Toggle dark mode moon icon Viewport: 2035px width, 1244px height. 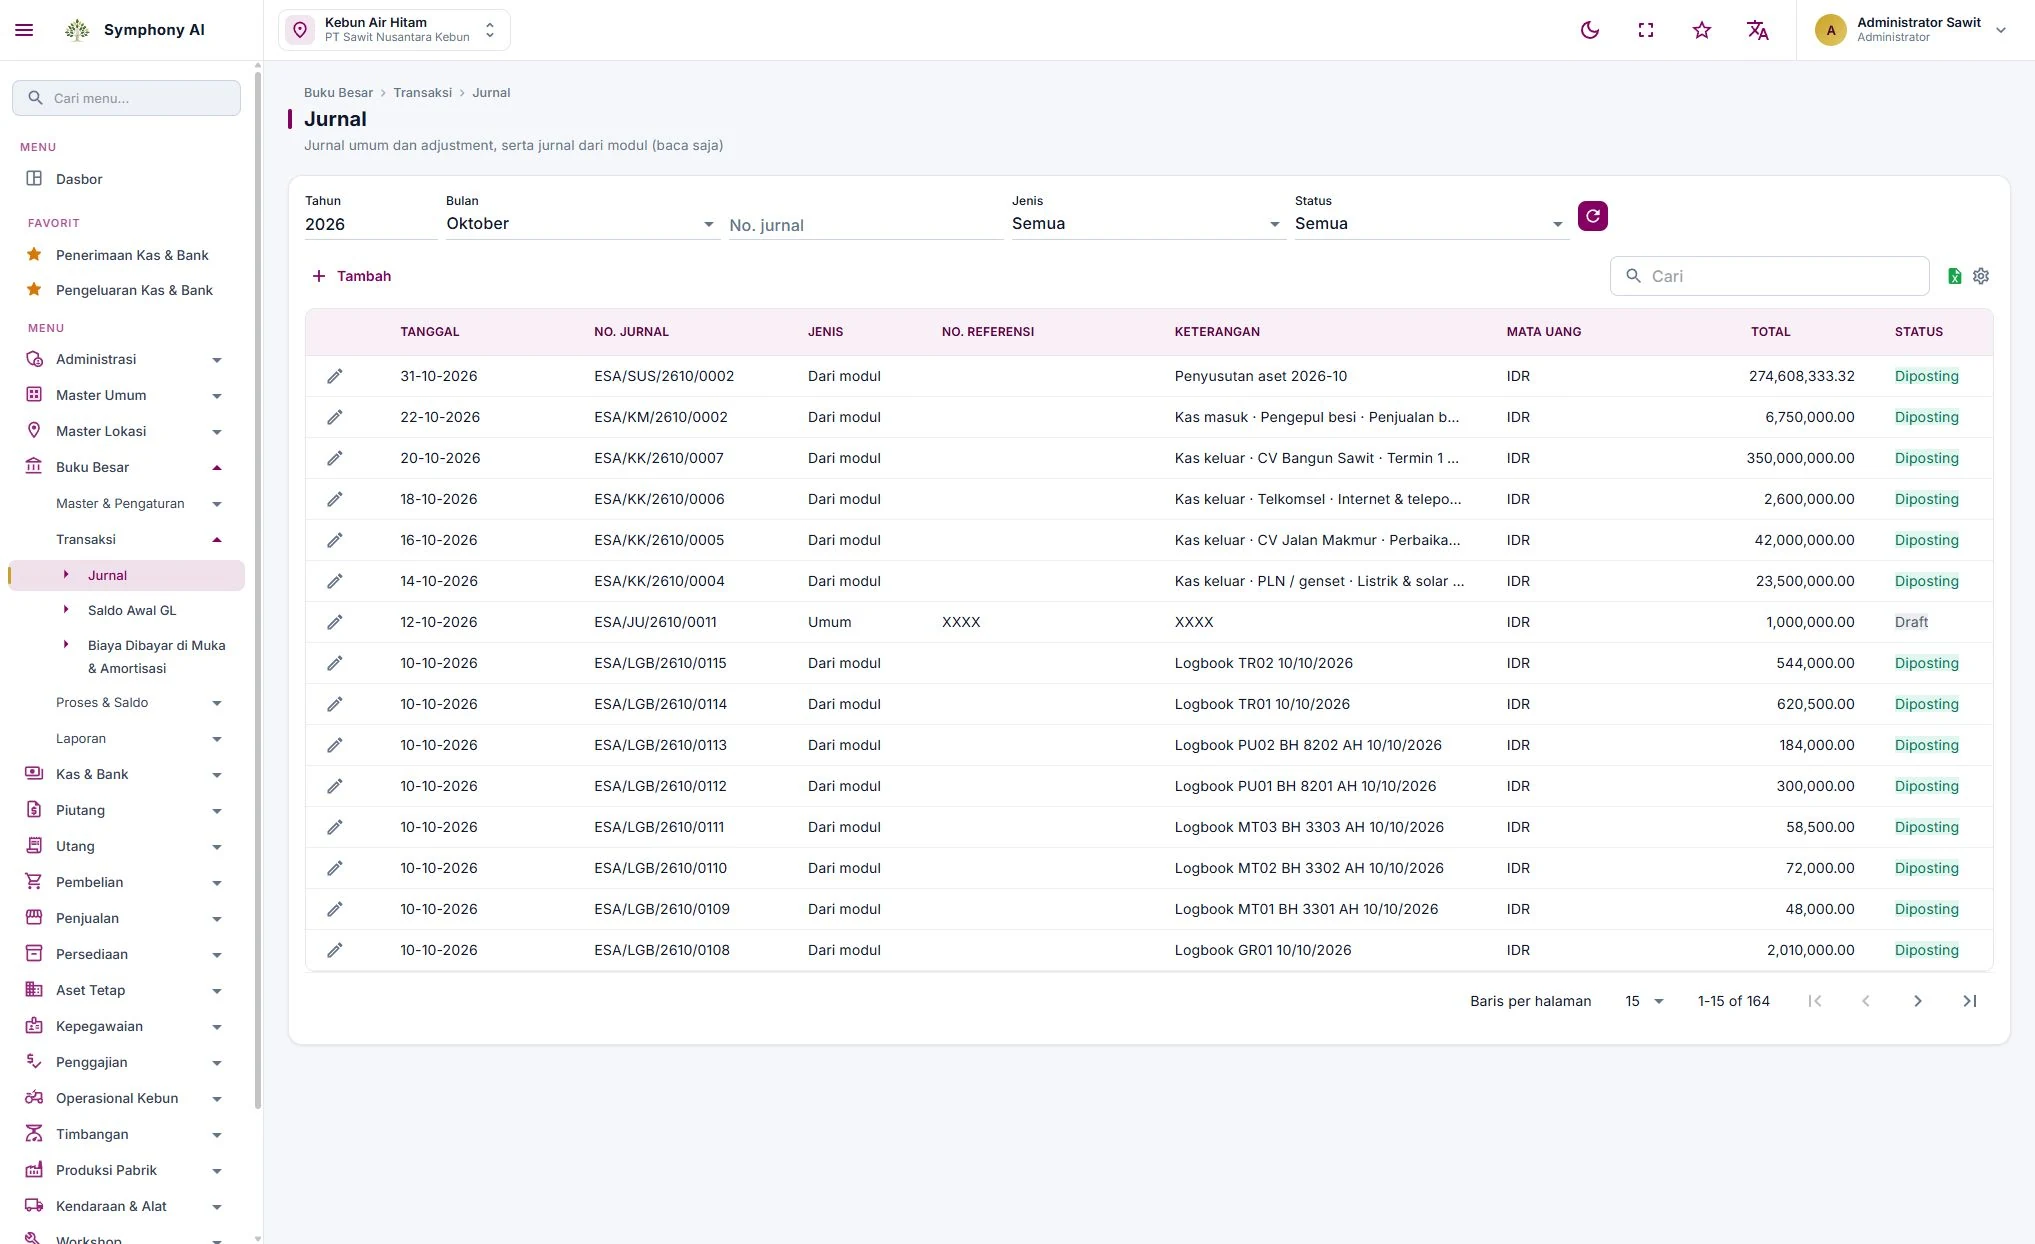click(1590, 30)
